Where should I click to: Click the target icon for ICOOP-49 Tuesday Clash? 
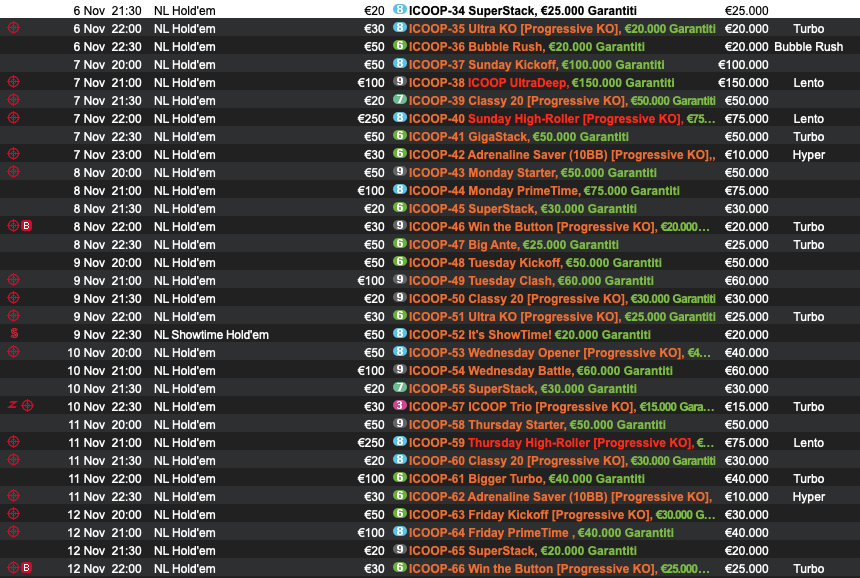tap(14, 280)
